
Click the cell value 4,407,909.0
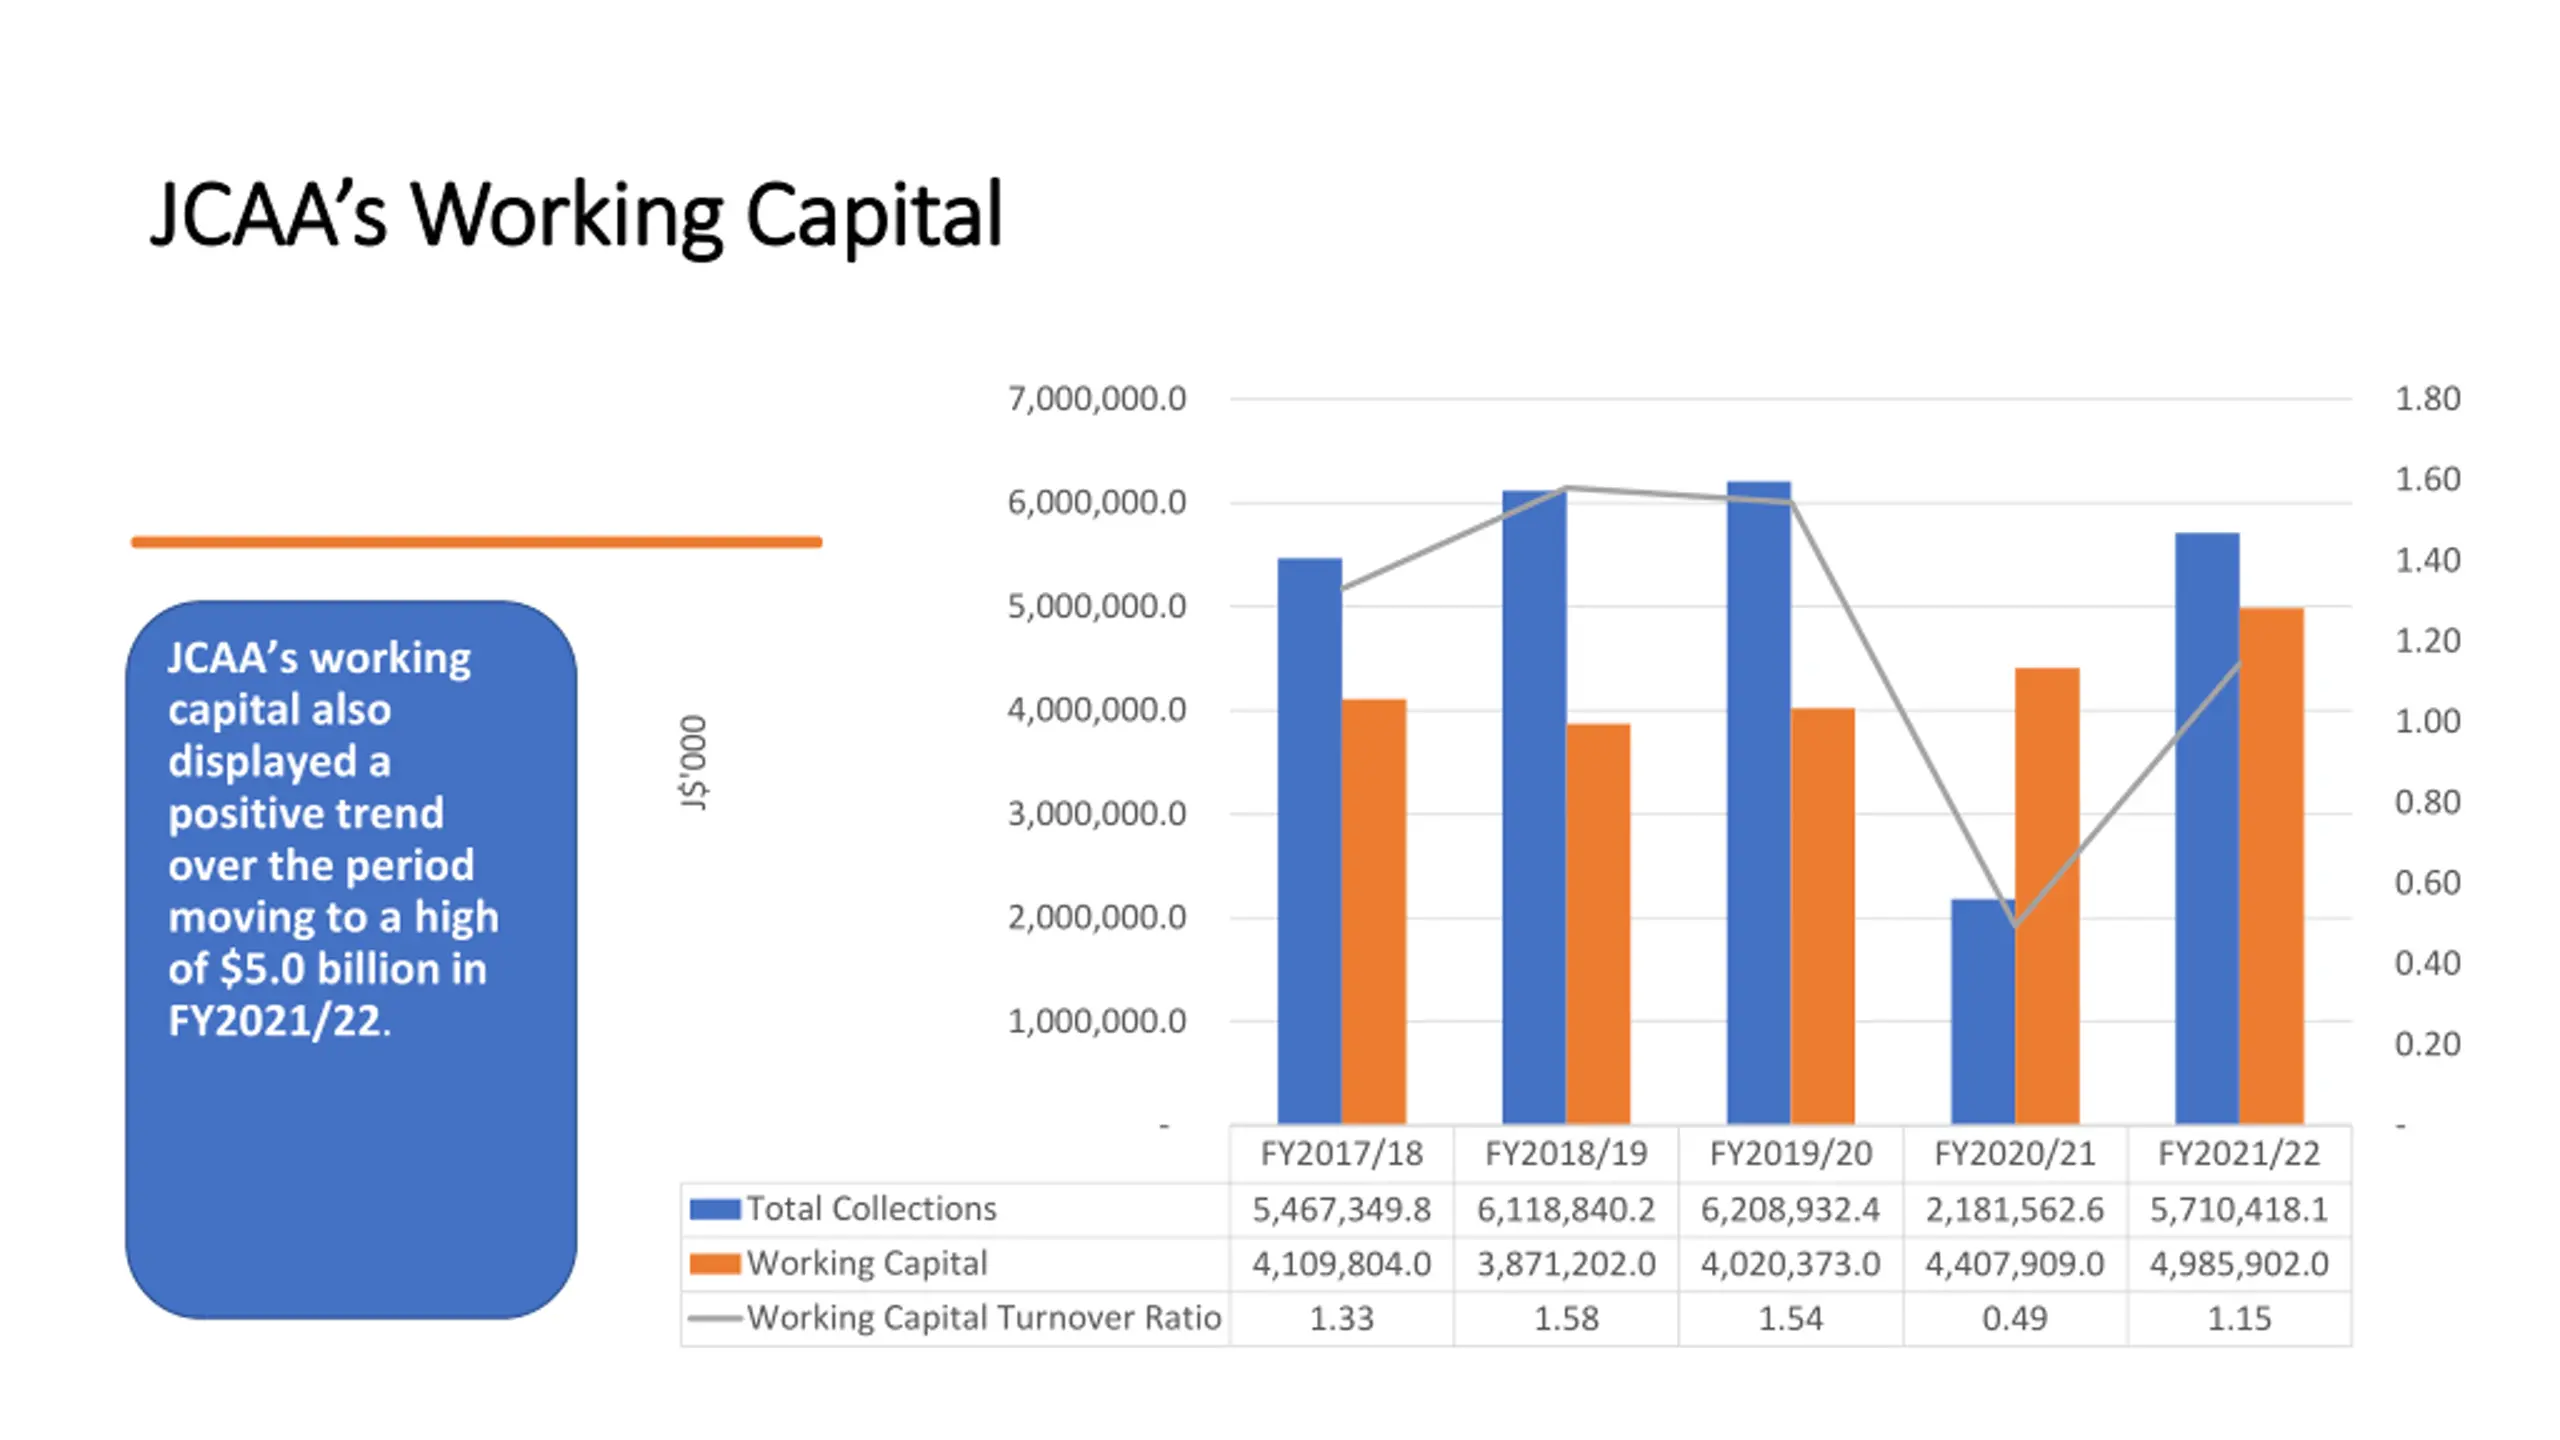coord(2015,1264)
